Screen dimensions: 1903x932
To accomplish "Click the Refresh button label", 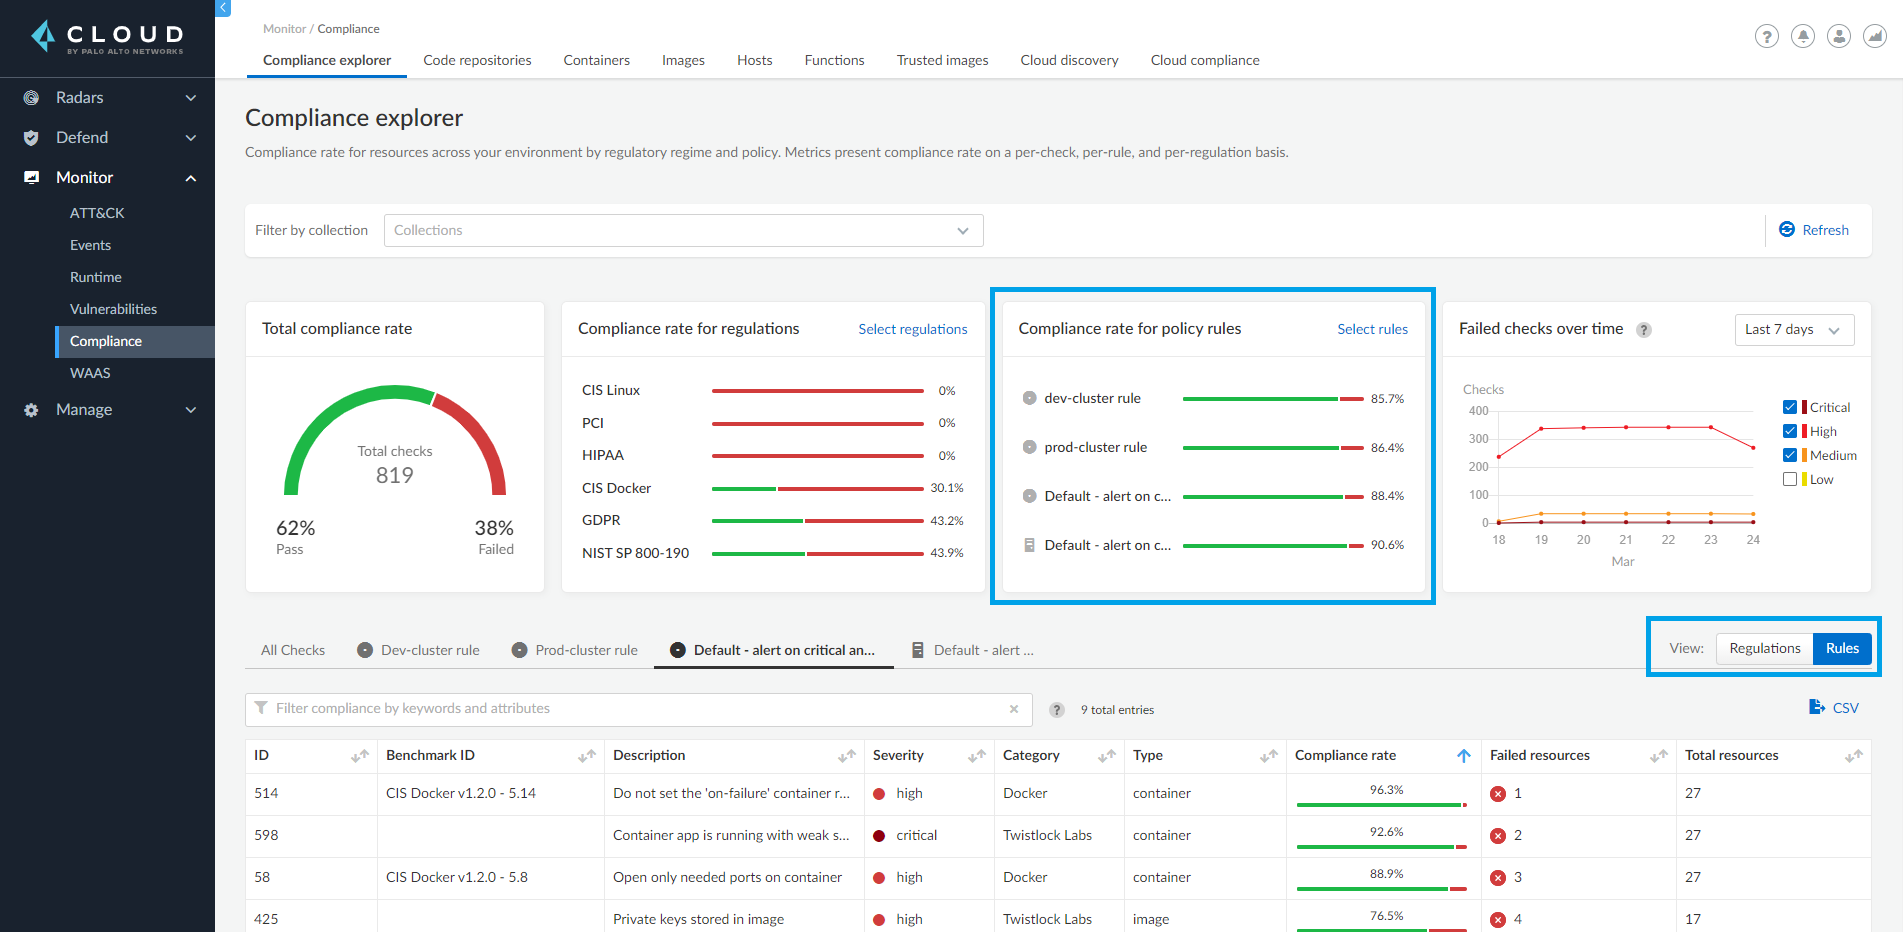I will (1825, 230).
